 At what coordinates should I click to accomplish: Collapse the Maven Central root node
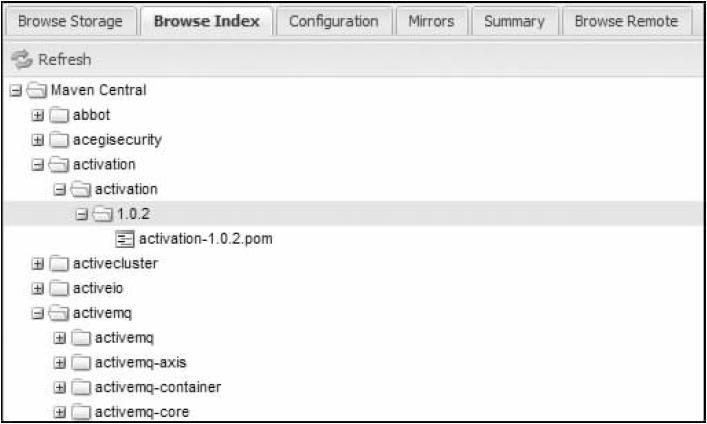pyautogui.click(x=15, y=91)
